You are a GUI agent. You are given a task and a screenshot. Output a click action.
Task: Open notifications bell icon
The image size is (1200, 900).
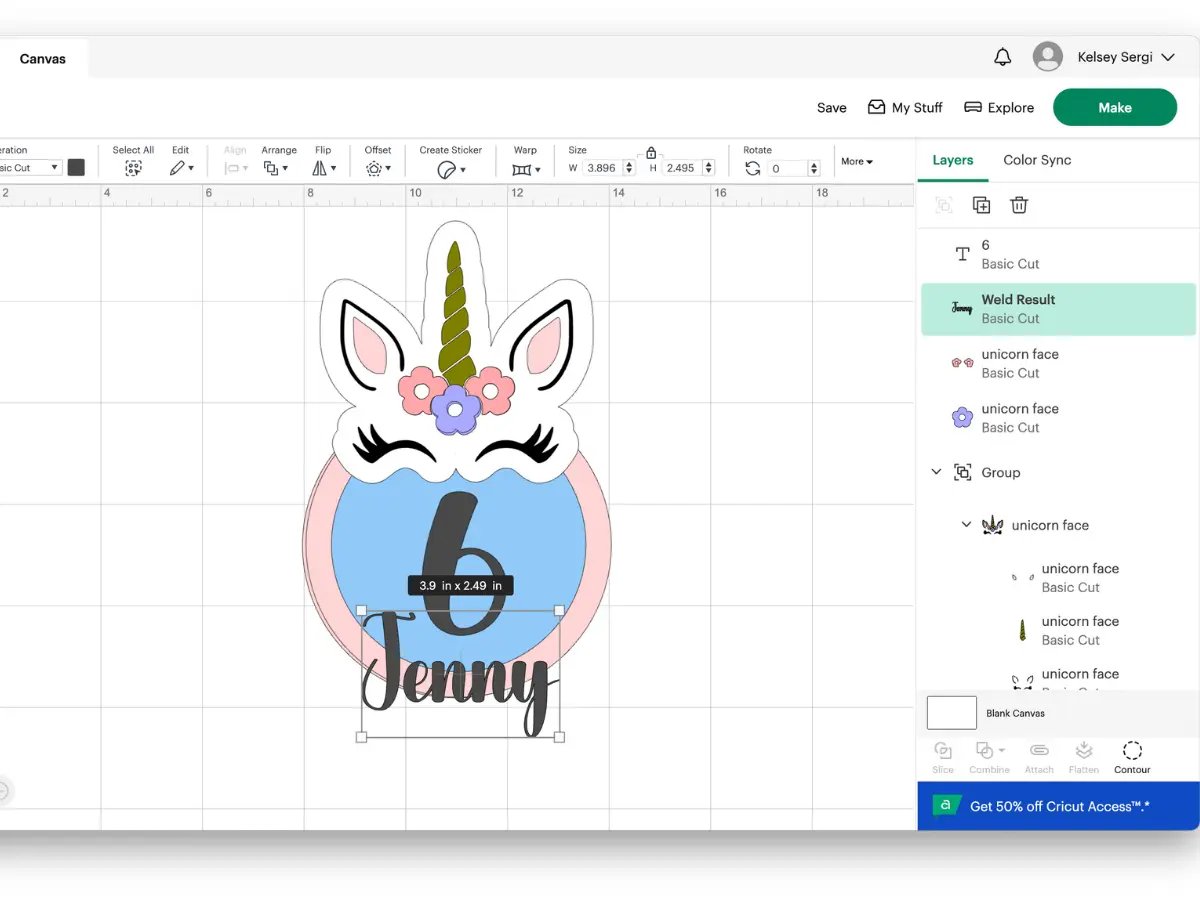[x=1002, y=57]
